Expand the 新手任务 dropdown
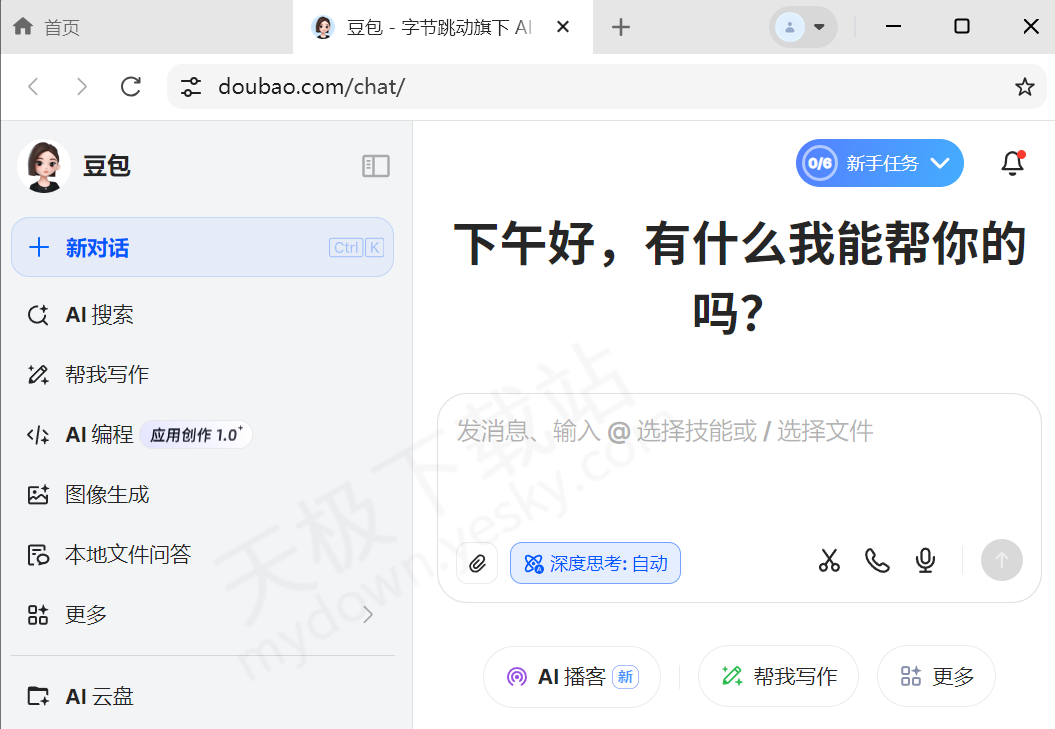The image size is (1055, 729). pyautogui.click(x=879, y=163)
